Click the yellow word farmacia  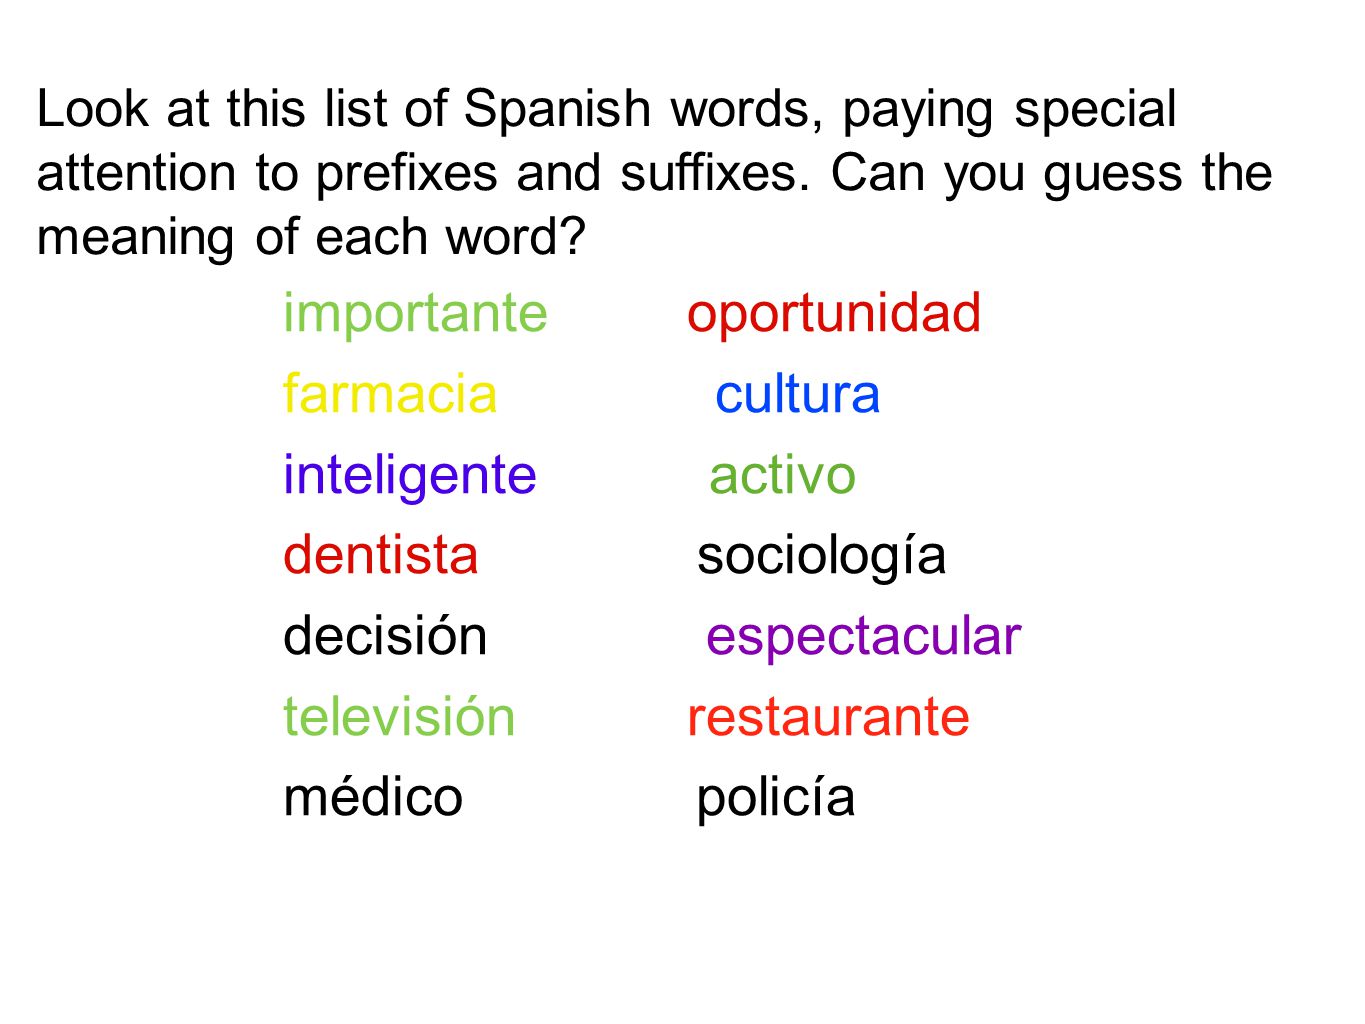click(390, 393)
